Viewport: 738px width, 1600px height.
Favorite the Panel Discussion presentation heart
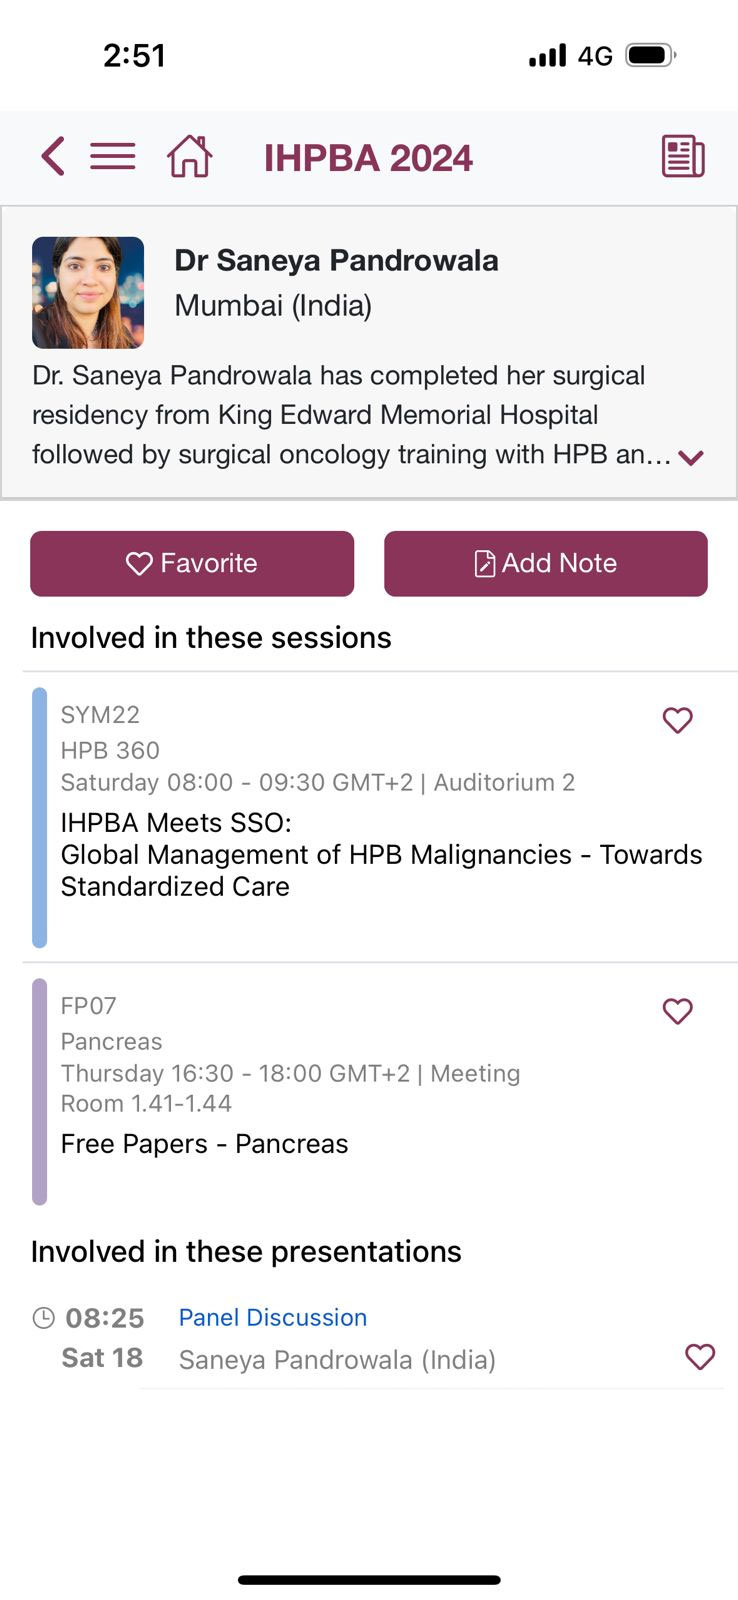coord(700,1357)
